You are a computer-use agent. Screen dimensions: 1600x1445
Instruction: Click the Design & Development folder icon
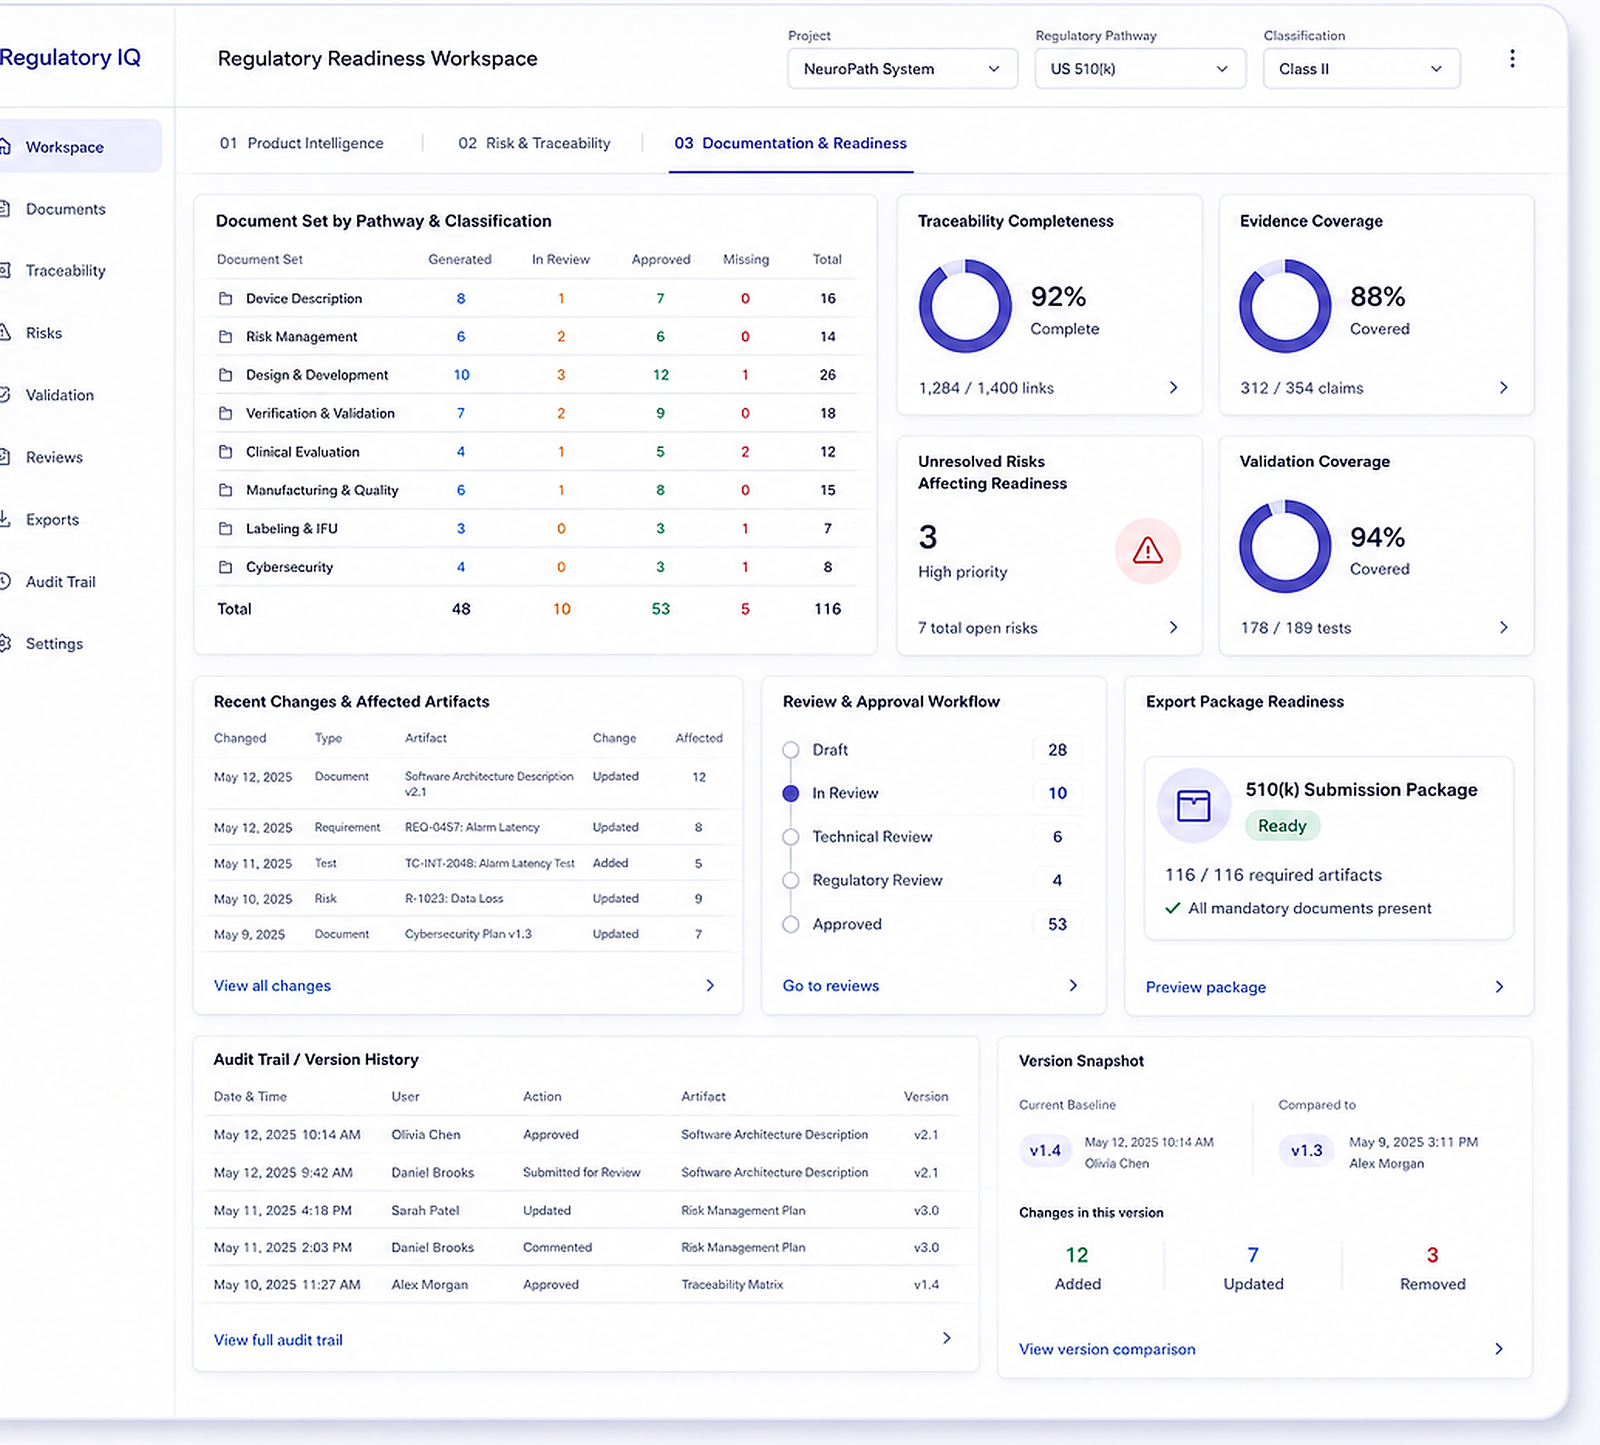226,375
